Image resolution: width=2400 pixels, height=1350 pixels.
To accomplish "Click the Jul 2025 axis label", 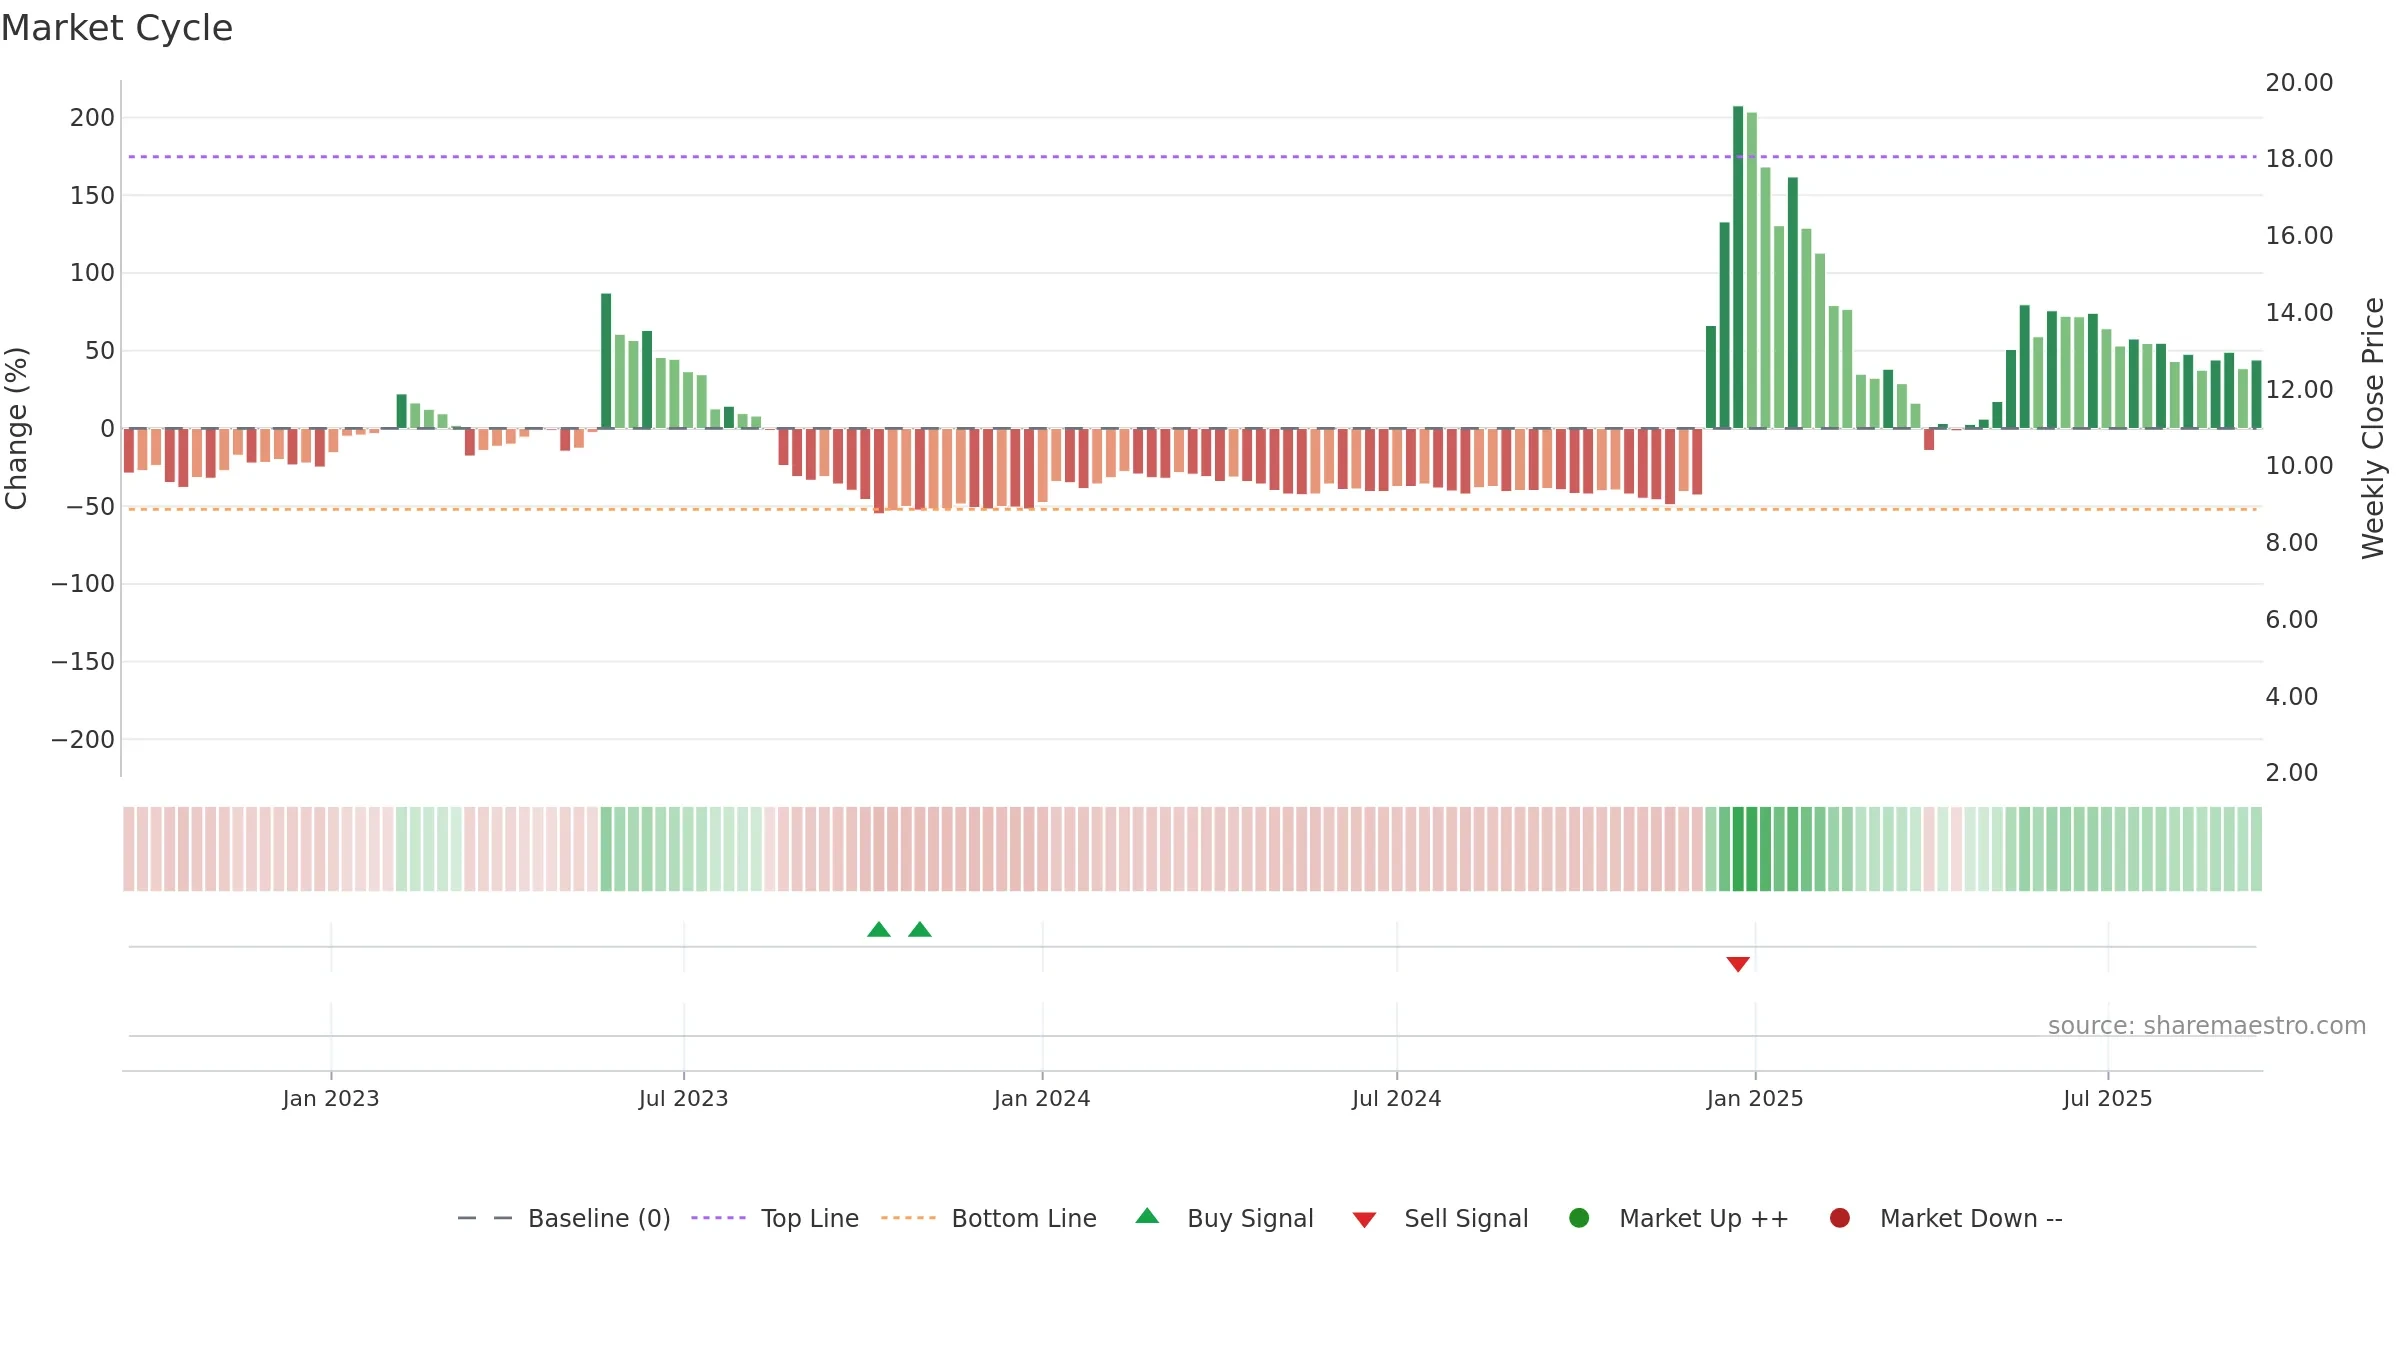I will pos(2108,1099).
